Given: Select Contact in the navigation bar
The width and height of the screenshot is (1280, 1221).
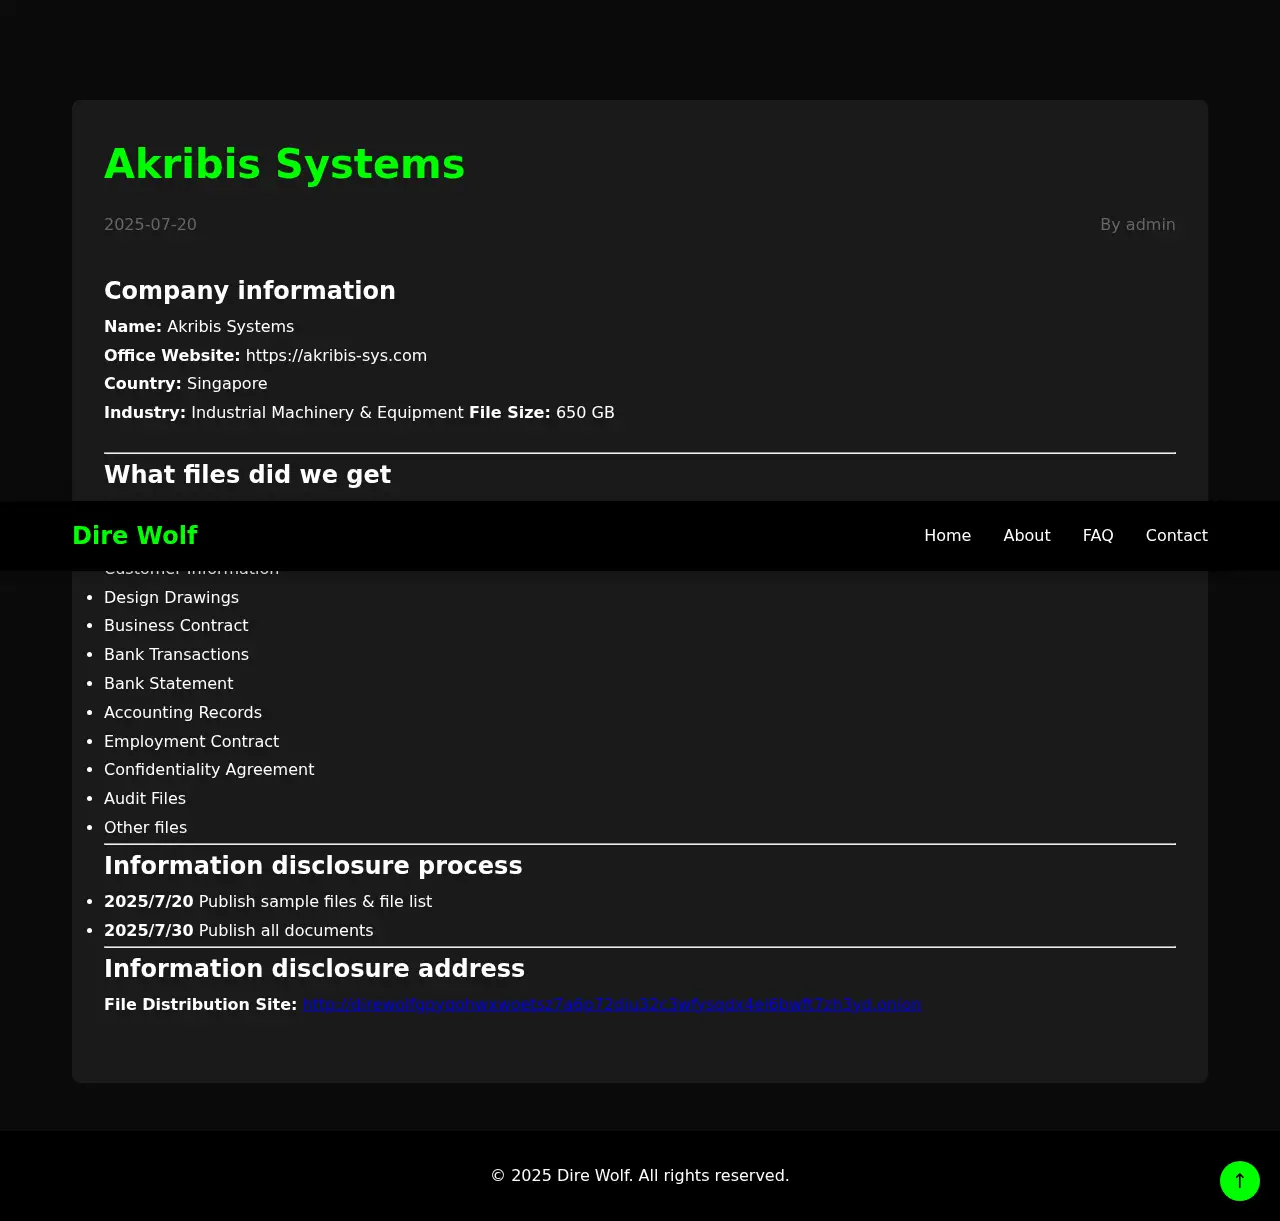Looking at the screenshot, I should [x=1176, y=536].
